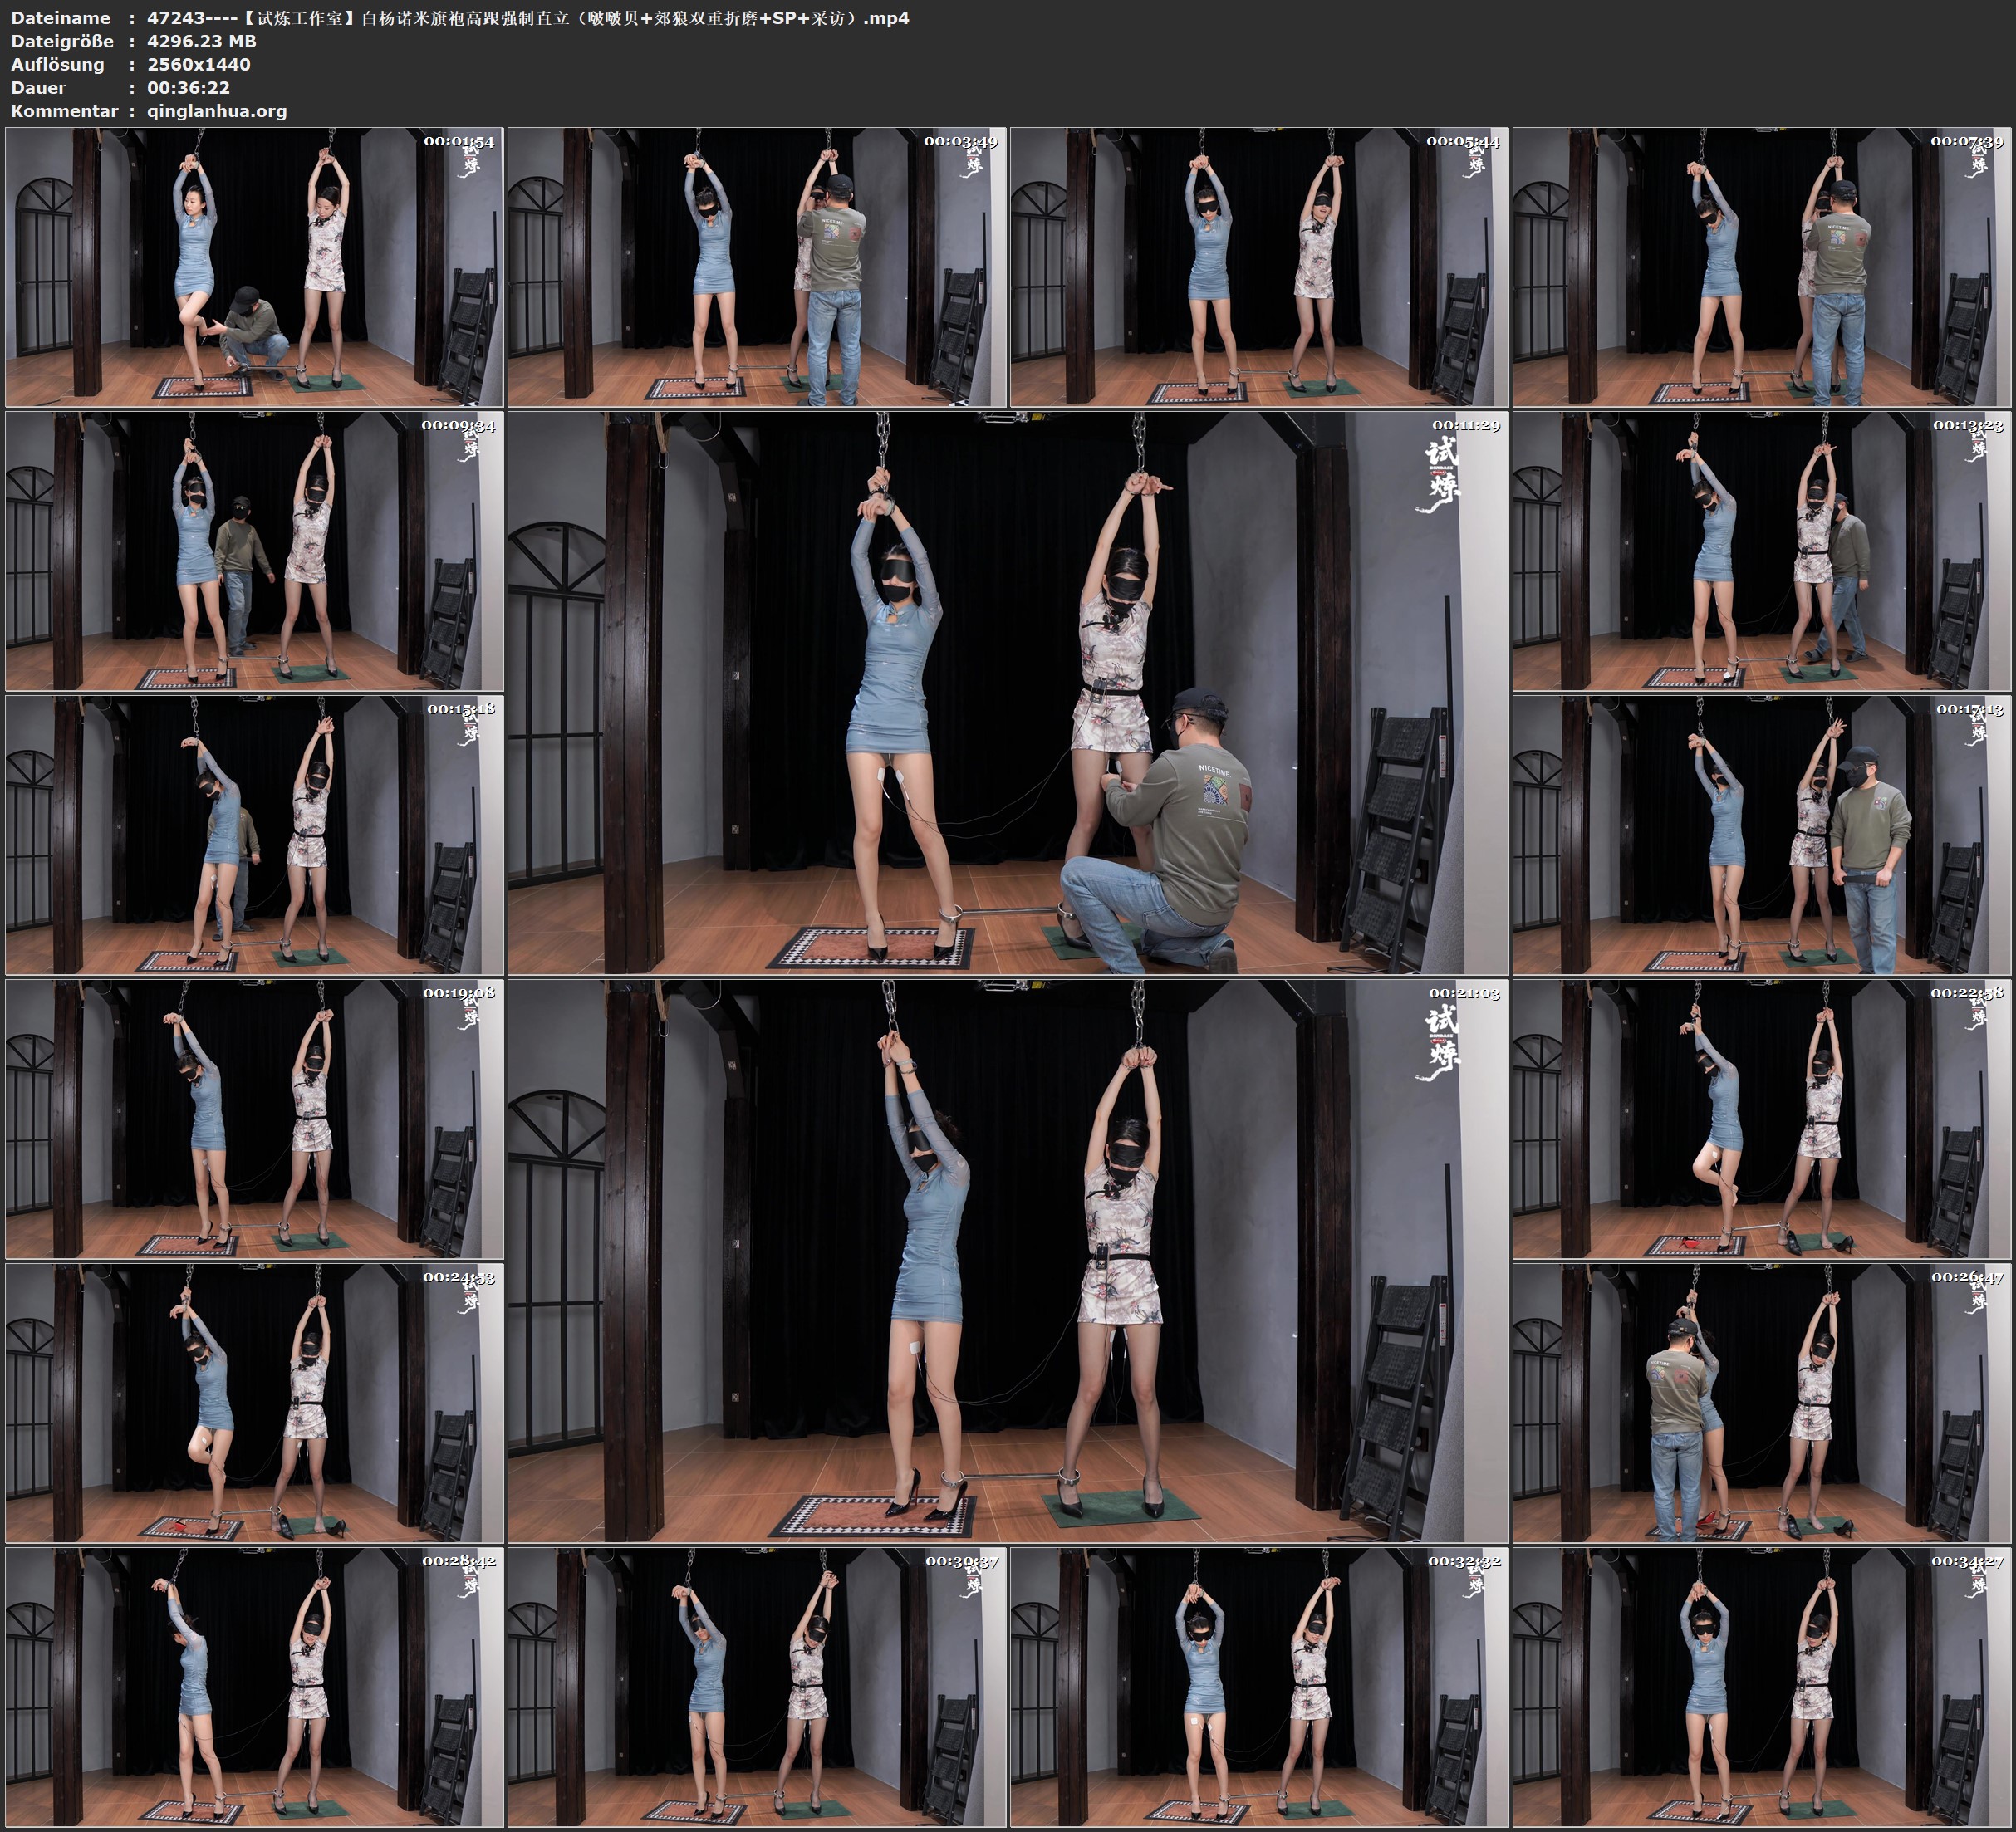Click the 00:22:58 thumbnail
The width and height of the screenshot is (2016, 1832).
(x=1762, y=1119)
